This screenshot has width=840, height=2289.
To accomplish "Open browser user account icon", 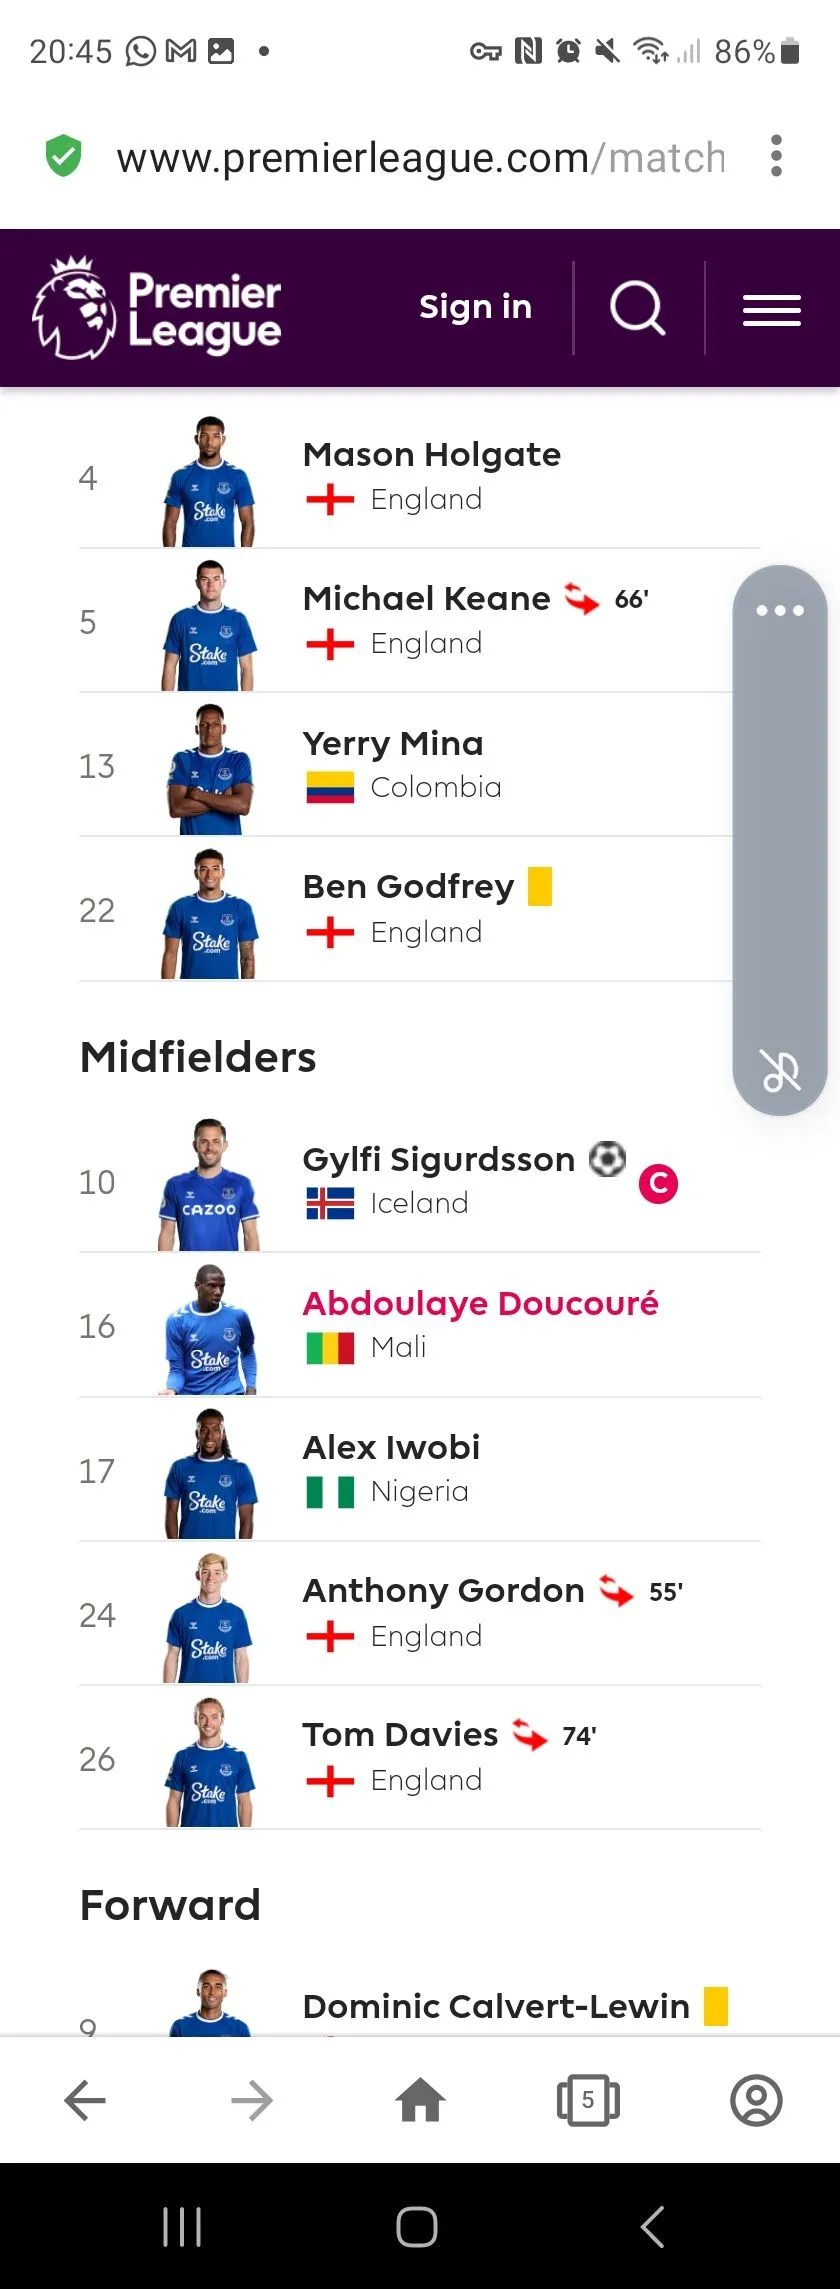I will (x=756, y=2099).
